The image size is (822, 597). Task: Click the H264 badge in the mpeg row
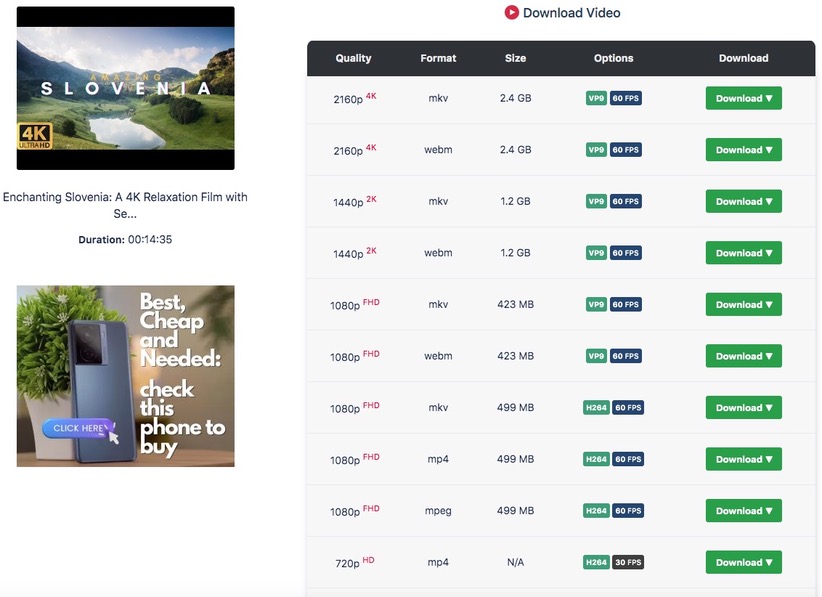pyautogui.click(x=596, y=511)
